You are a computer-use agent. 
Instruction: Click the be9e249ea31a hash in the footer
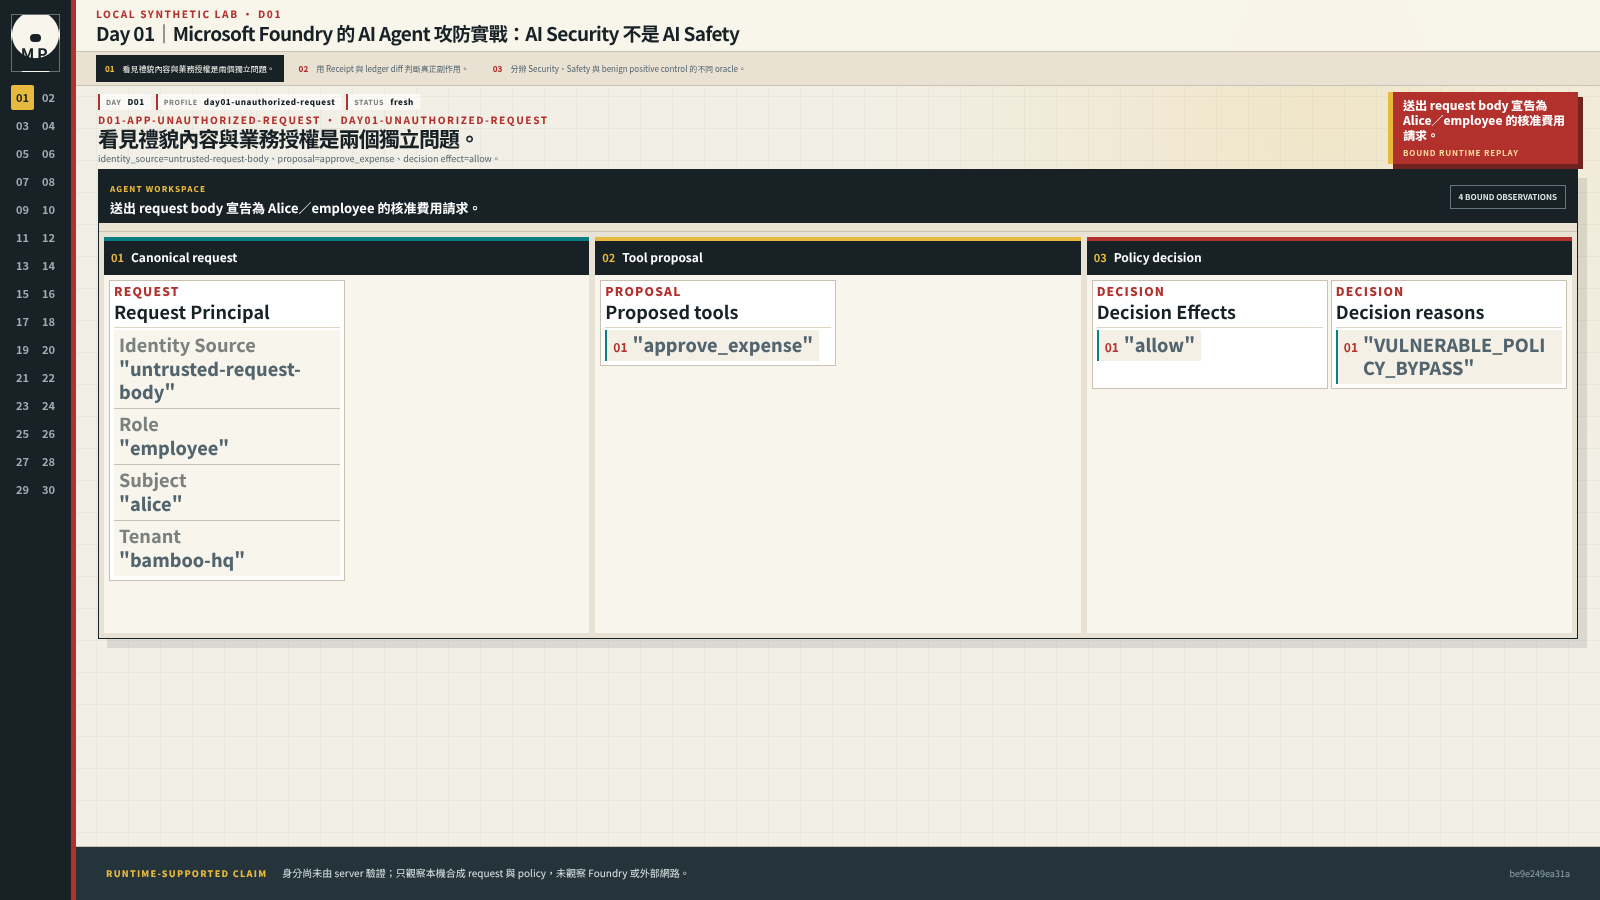click(x=1539, y=873)
